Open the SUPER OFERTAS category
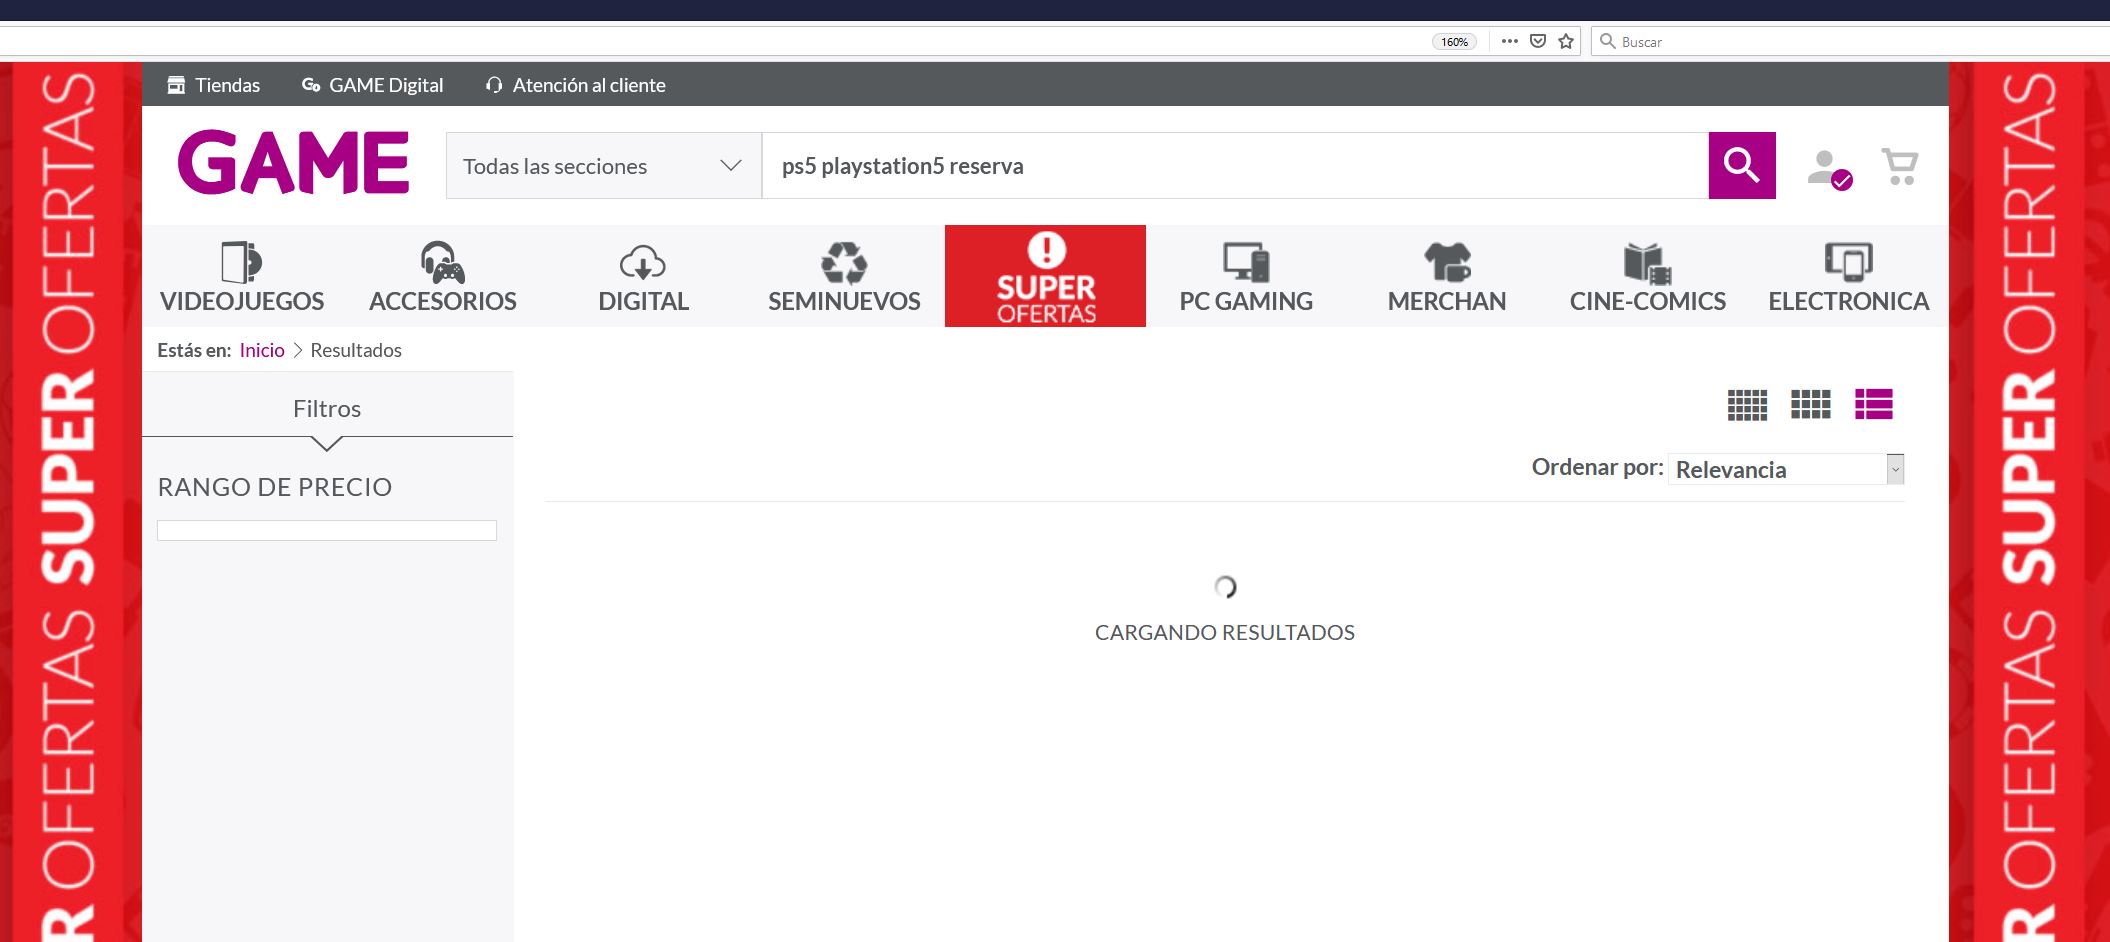This screenshot has width=2110, height=942. tap(1045, 276)
